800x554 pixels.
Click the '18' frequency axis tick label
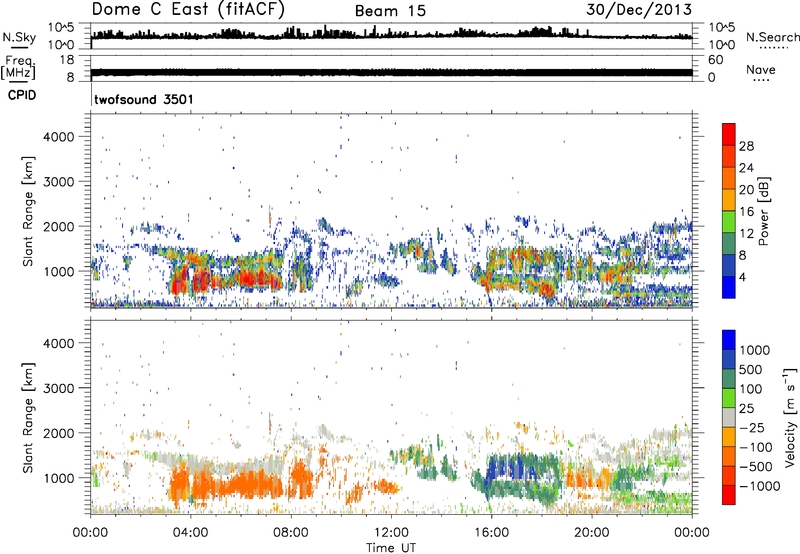(x=67, y=60)
